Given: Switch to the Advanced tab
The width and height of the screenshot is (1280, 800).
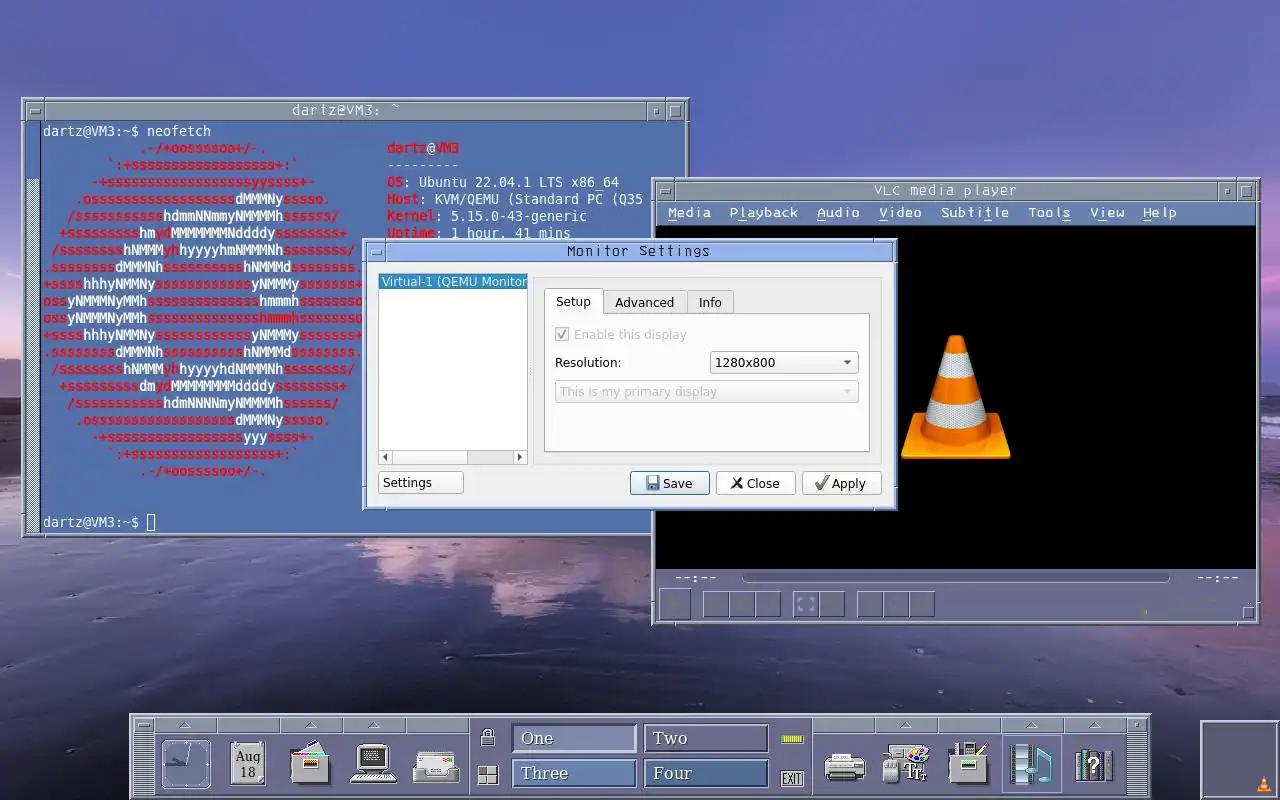Looking at the screenshot, I should click(644, 302).
